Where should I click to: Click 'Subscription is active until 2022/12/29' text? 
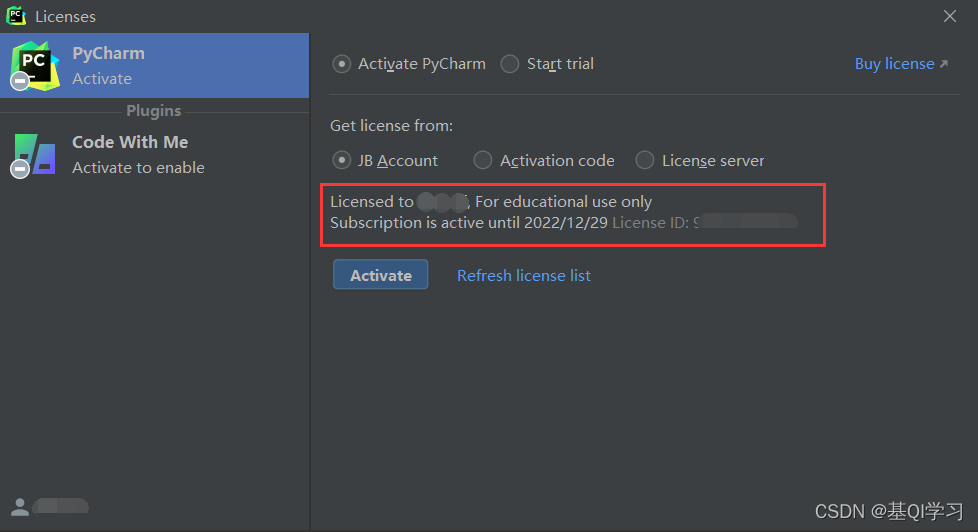point(468,223)
